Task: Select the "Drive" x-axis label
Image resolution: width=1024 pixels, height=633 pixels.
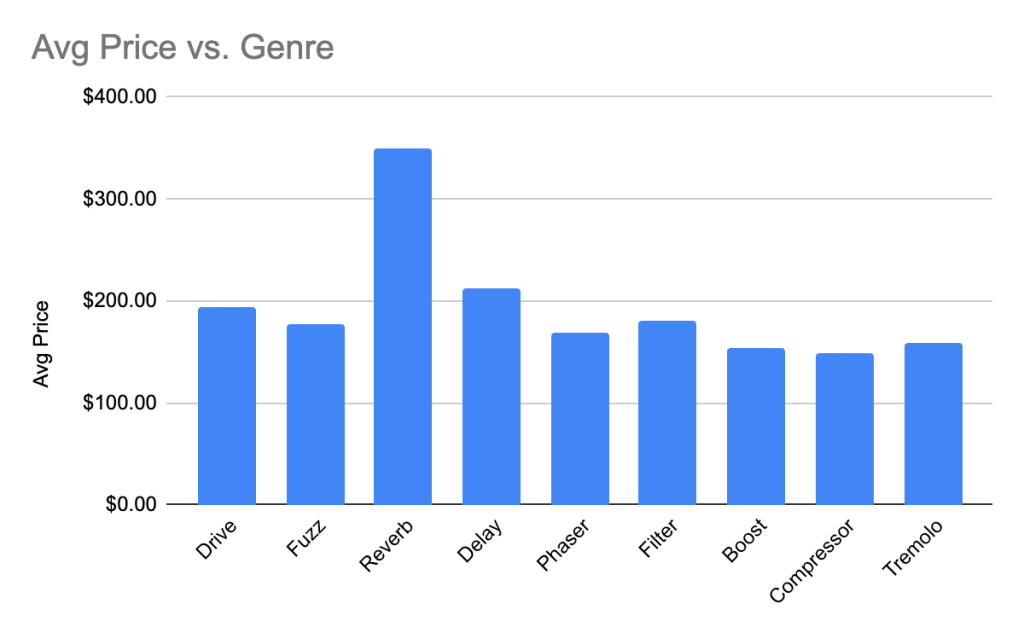Action: click(x=218, y=539)
